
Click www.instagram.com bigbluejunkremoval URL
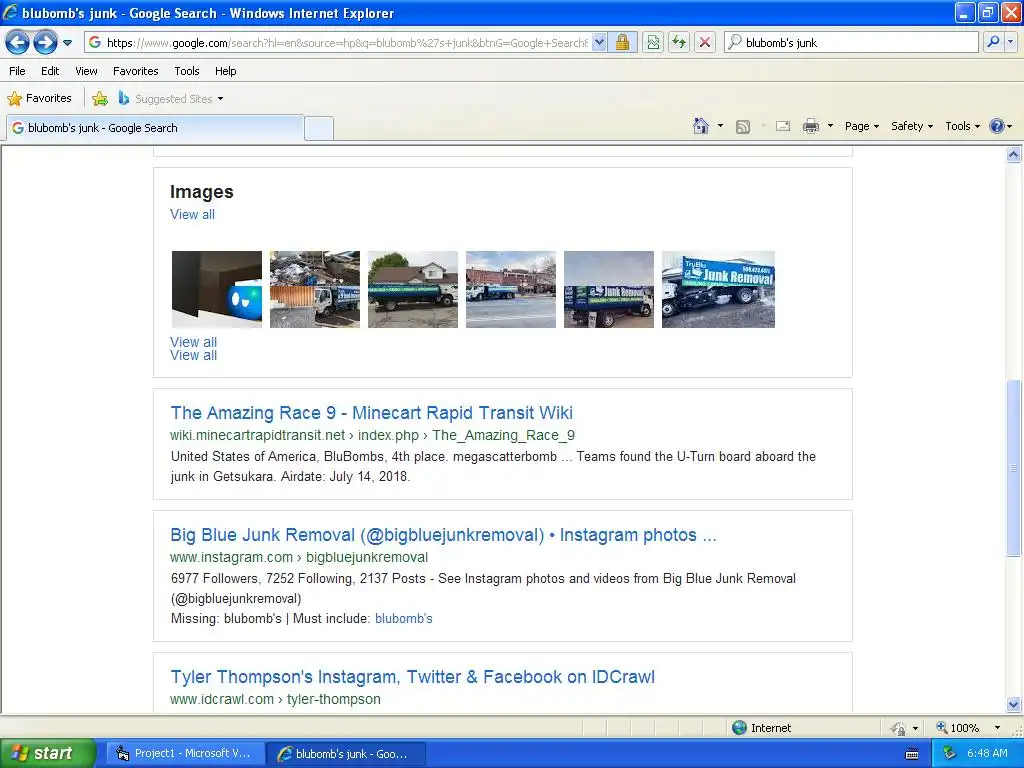click(x=299, y=557)
